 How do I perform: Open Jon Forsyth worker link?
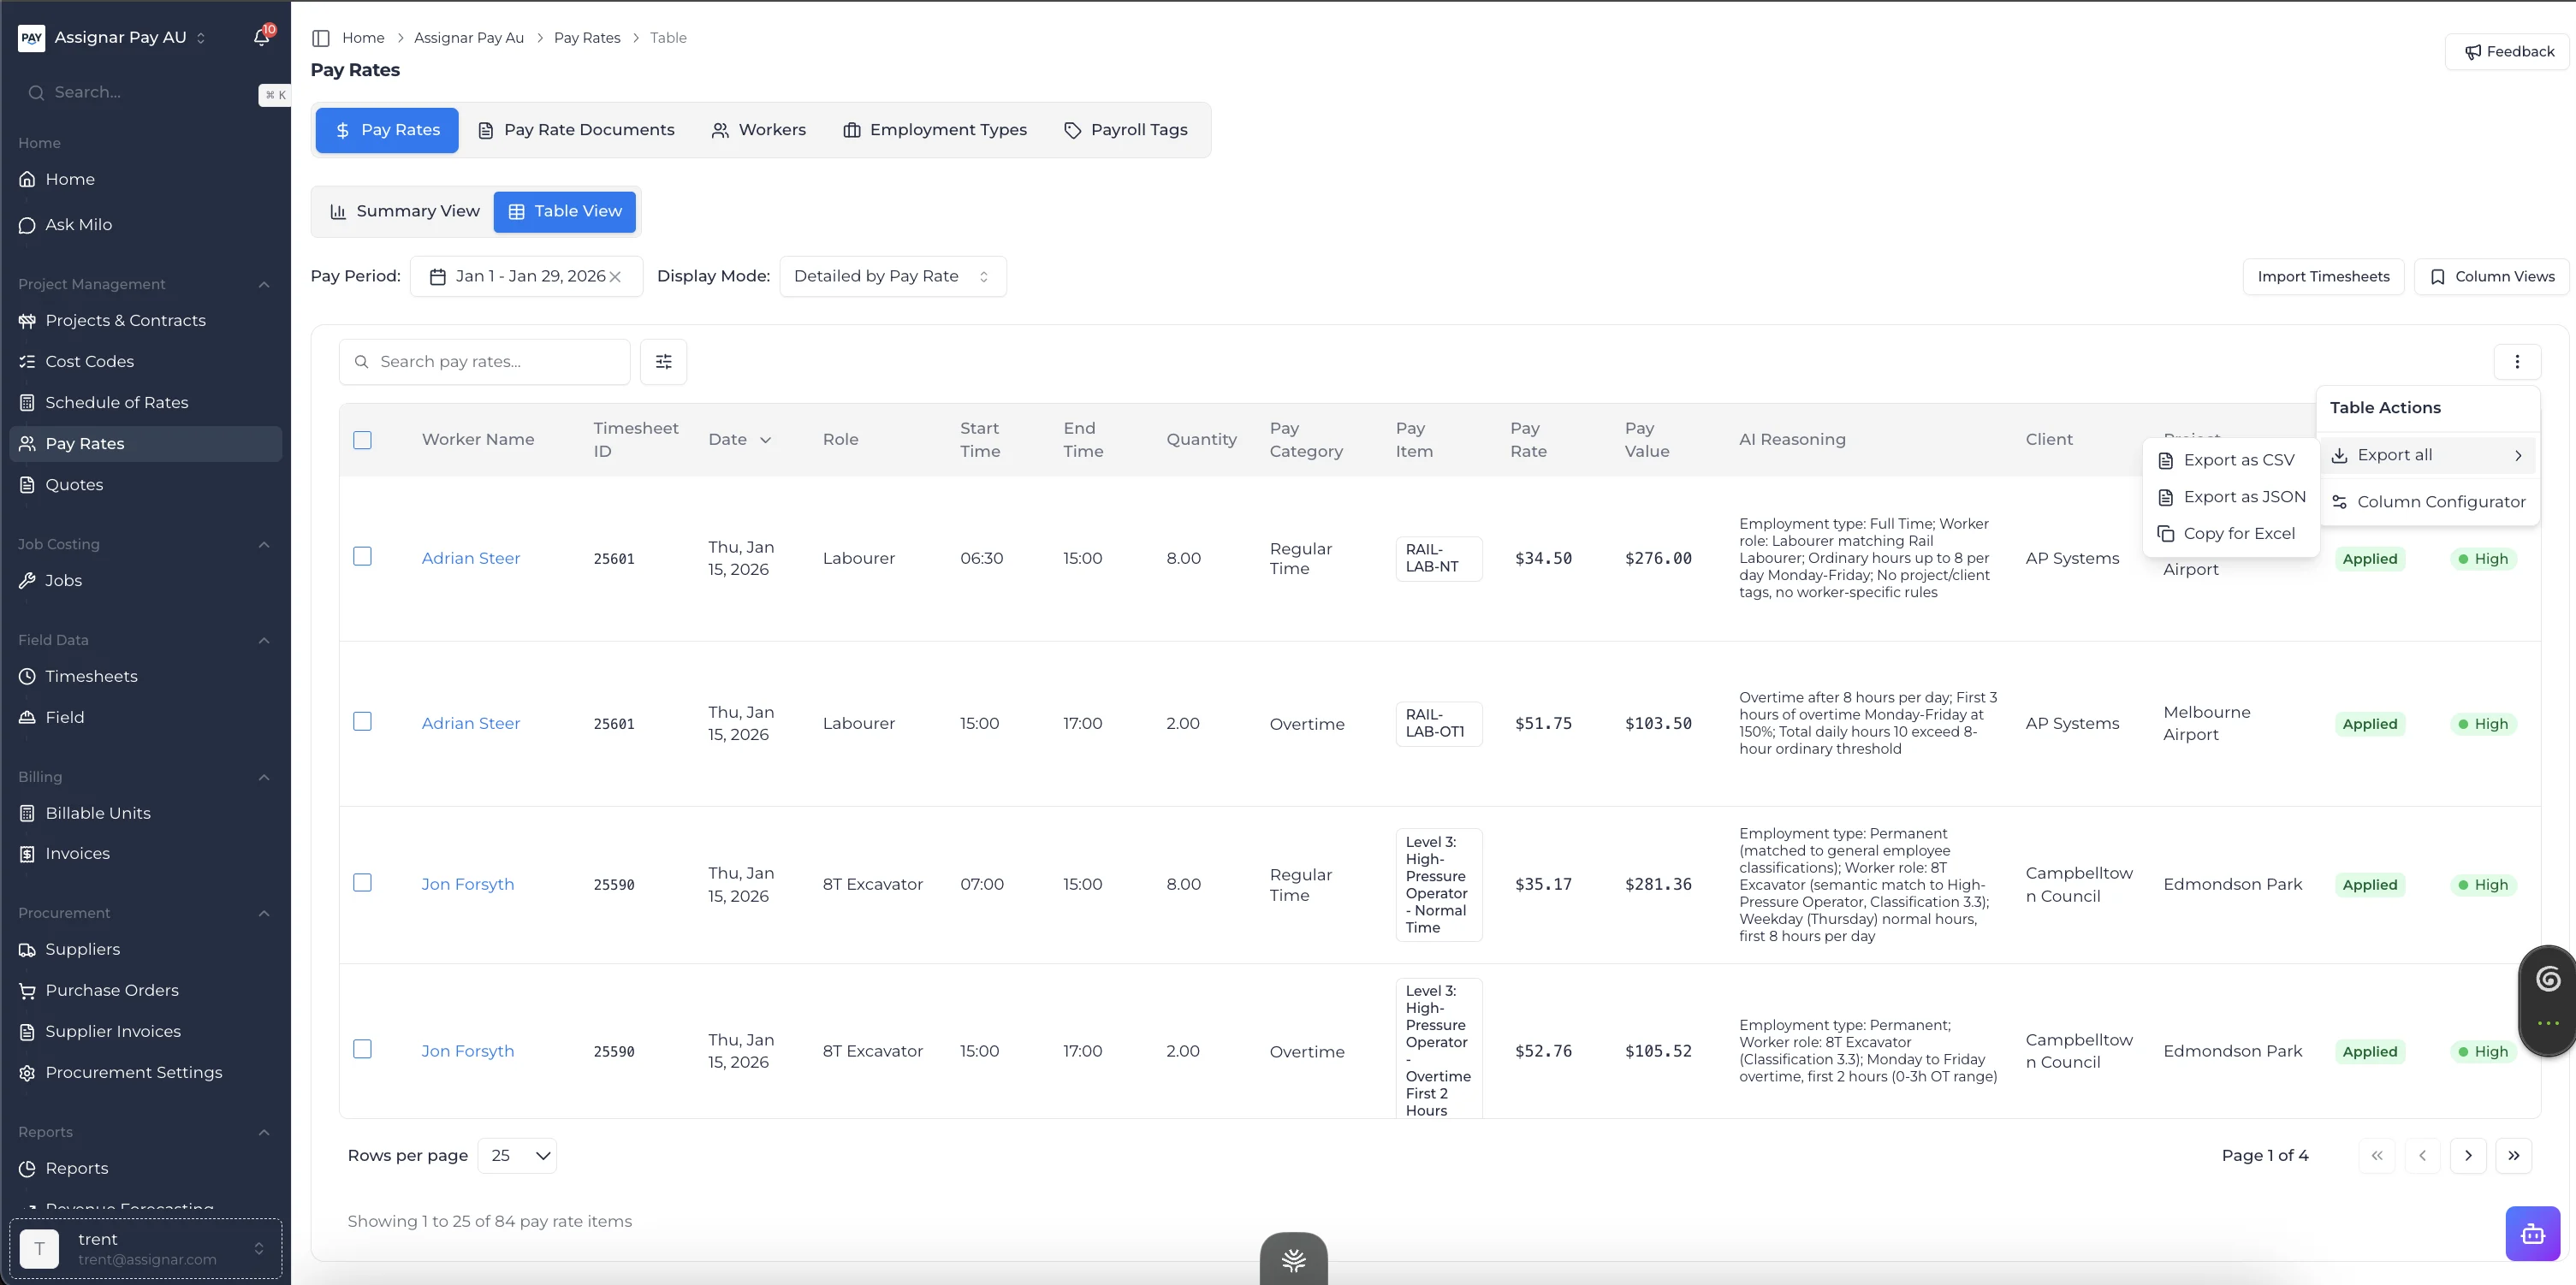[x=467, y=884]
